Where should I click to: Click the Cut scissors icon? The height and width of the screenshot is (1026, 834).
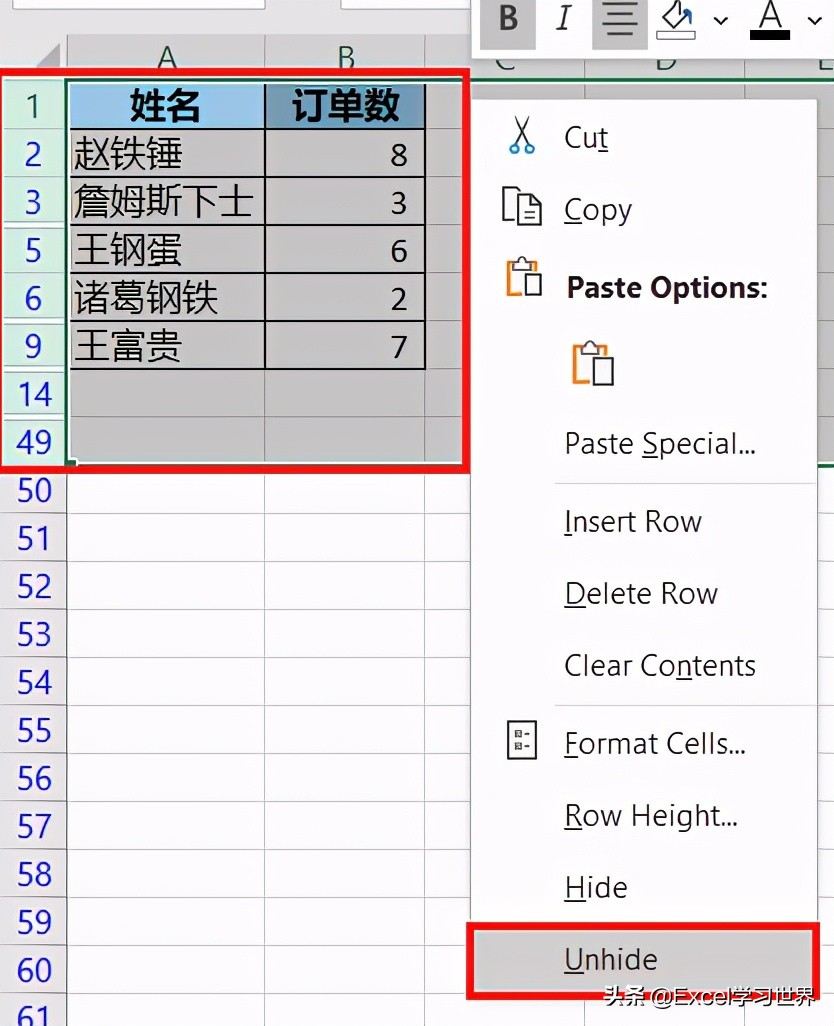coord(521,135)
